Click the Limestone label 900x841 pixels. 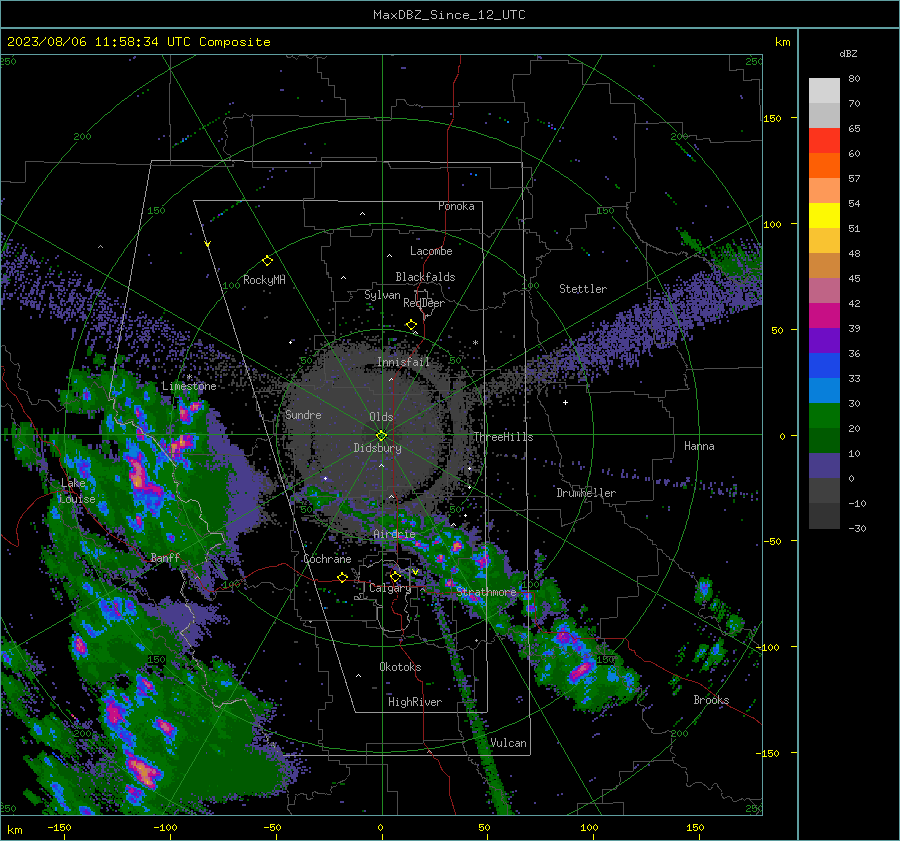[x=189, y=386]
